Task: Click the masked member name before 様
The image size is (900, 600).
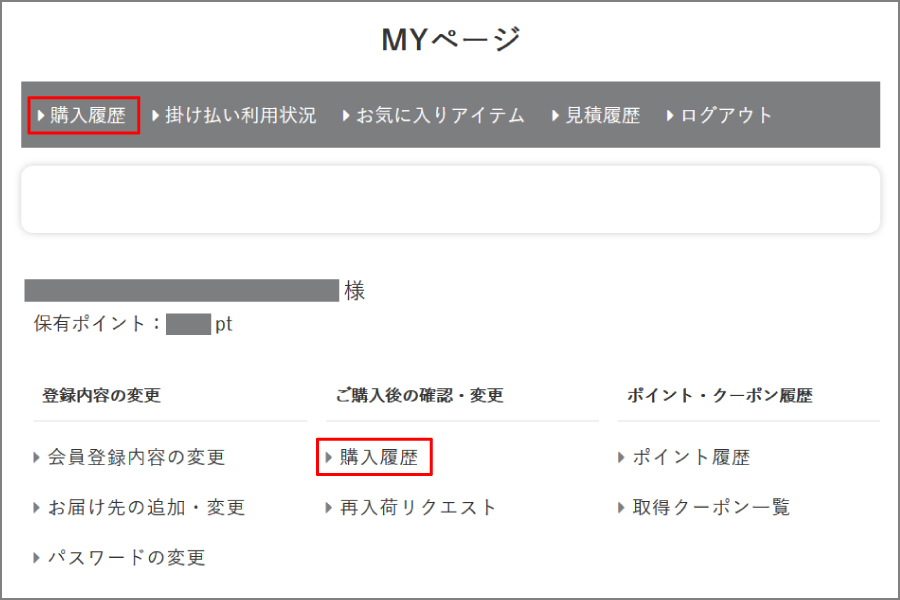Action: 182,291
